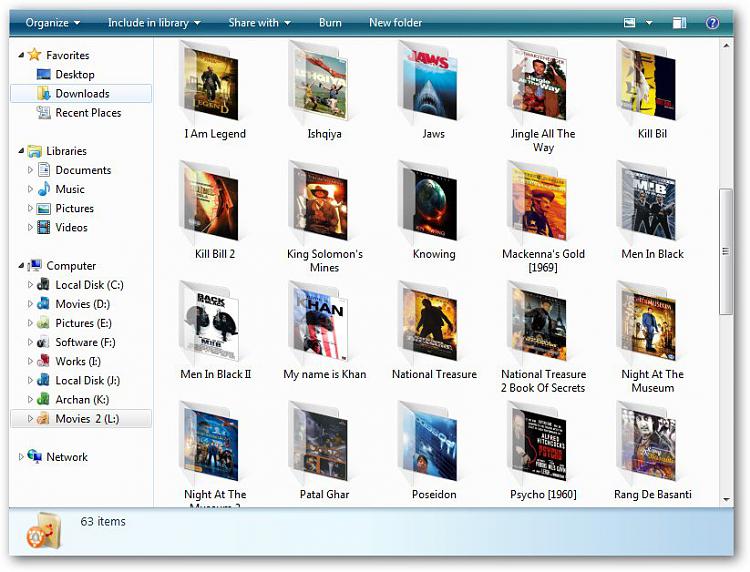
Task: Select the Movies 2 (L:) drive
Action: tap(82, 419)
